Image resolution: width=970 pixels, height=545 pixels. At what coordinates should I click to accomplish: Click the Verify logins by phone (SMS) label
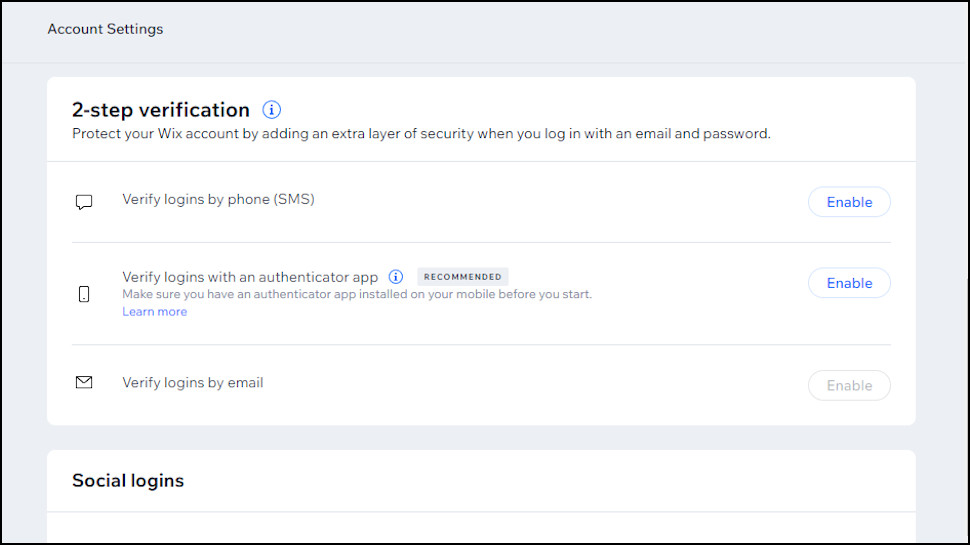[x=218, y=199]
